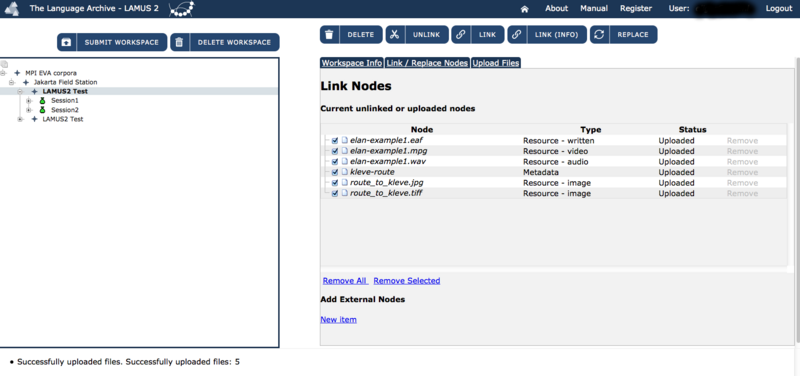This screenshot has width=800, height=376.
Task: Click the MPI EVA corpora star icon
Action: pos(17,73)
